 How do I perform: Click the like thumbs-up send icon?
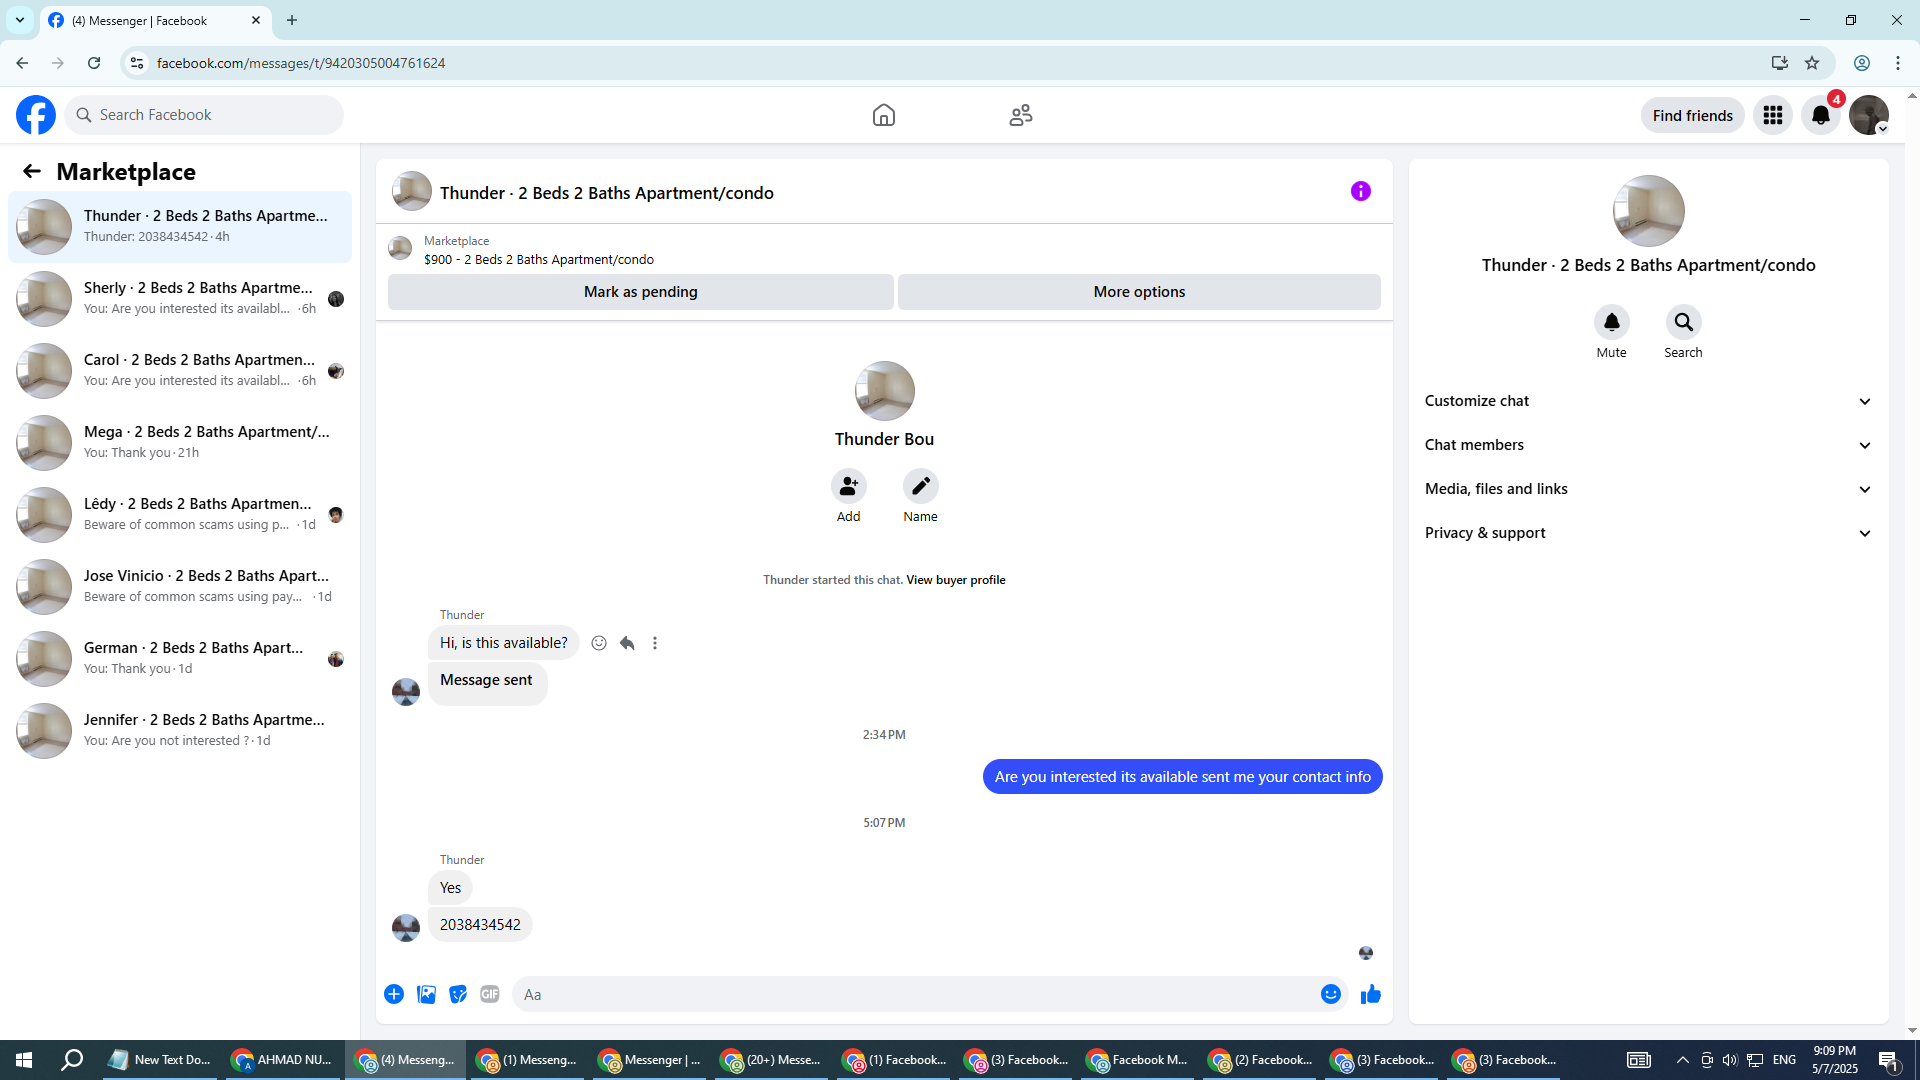coord(1370,994)
